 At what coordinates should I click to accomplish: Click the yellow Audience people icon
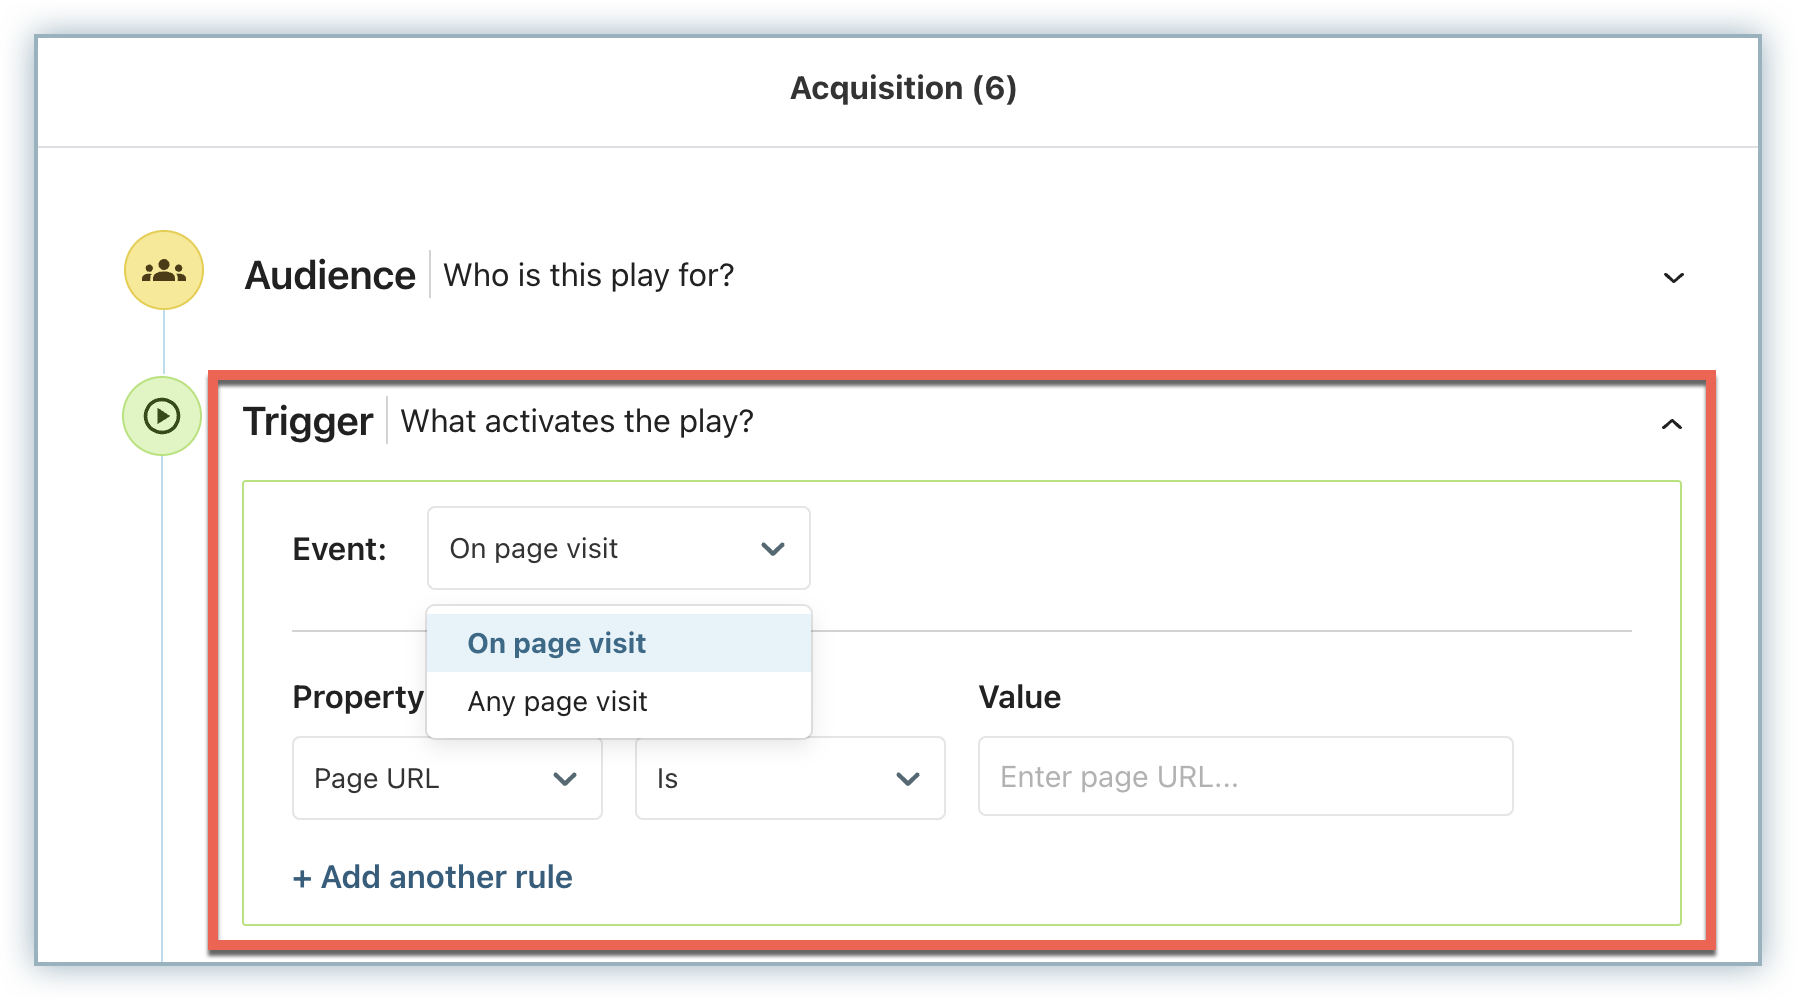click(x=164, y=270)
